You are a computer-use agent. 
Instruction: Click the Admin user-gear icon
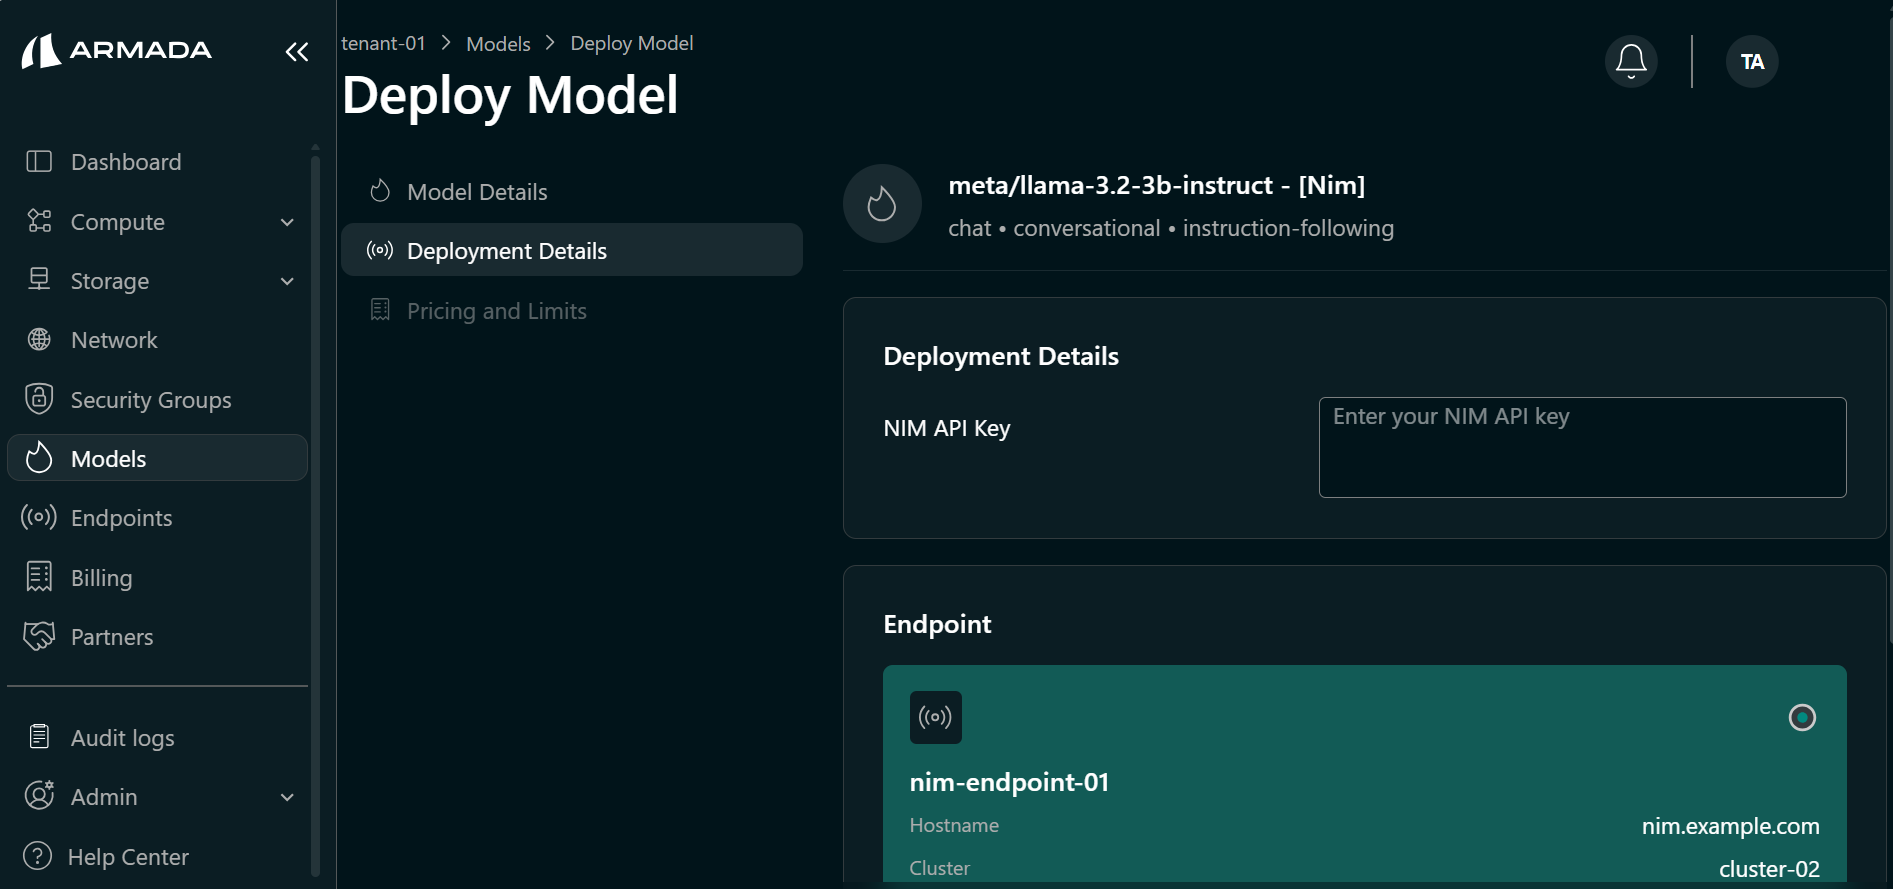click(x=39, y=796)
